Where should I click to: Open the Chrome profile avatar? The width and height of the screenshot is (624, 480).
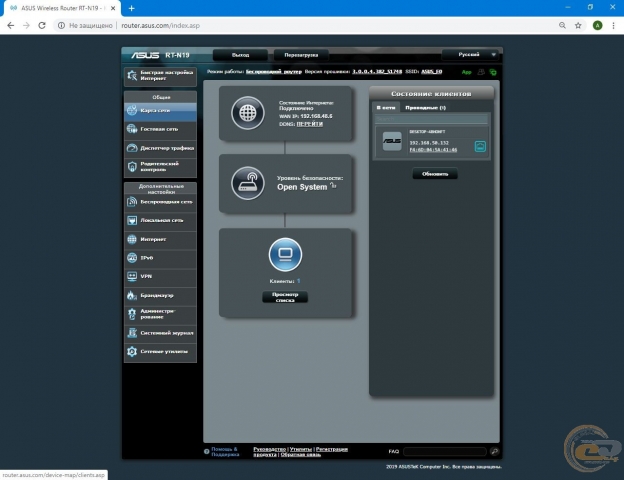pos(597,25)
